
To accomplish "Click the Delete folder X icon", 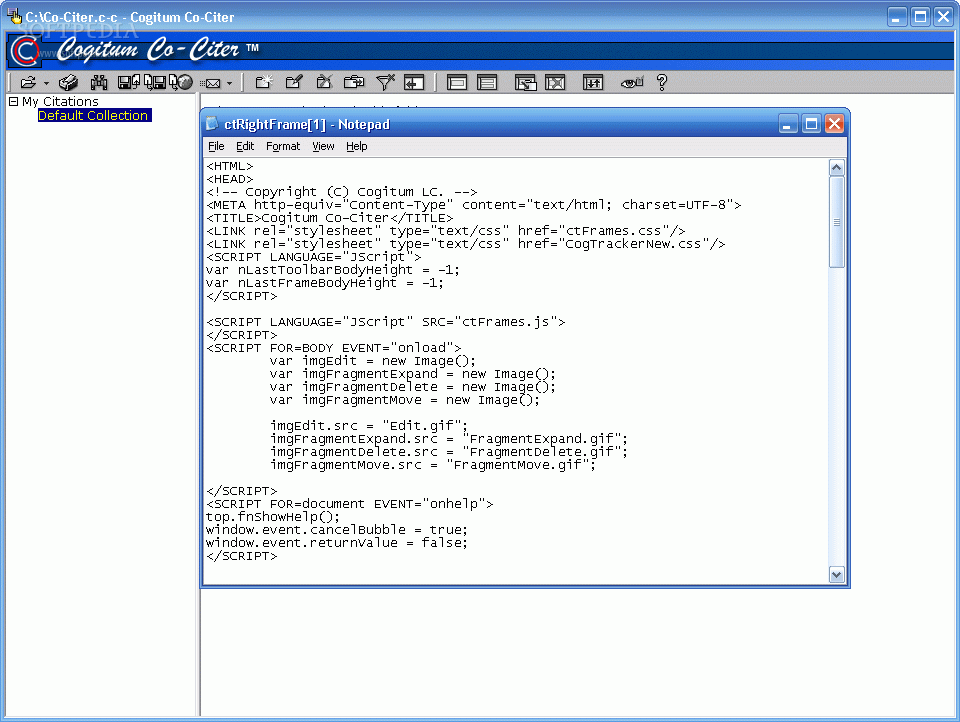I will click(x=324, y=82).
